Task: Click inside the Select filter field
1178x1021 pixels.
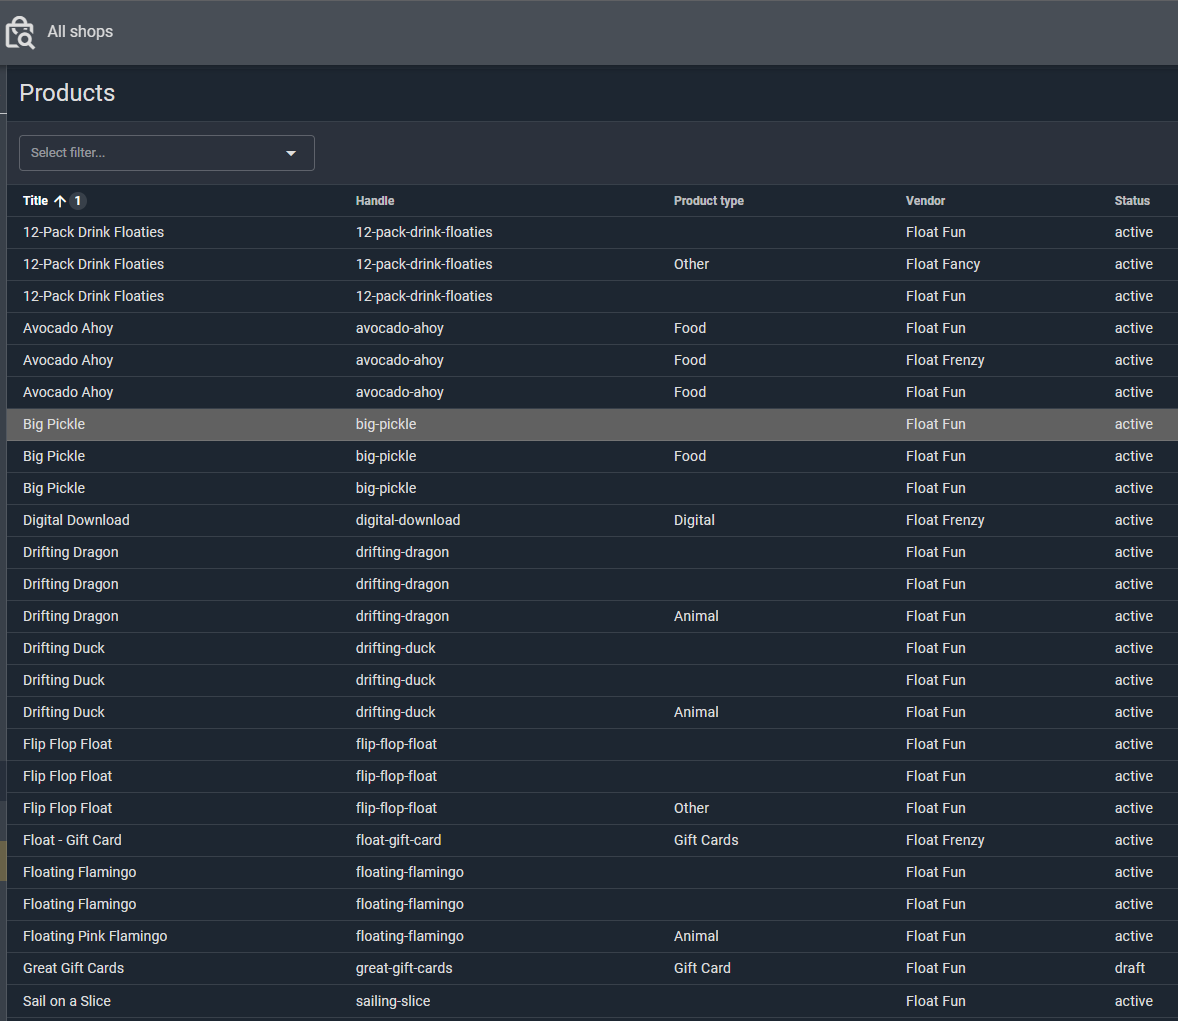Action: 150,153
